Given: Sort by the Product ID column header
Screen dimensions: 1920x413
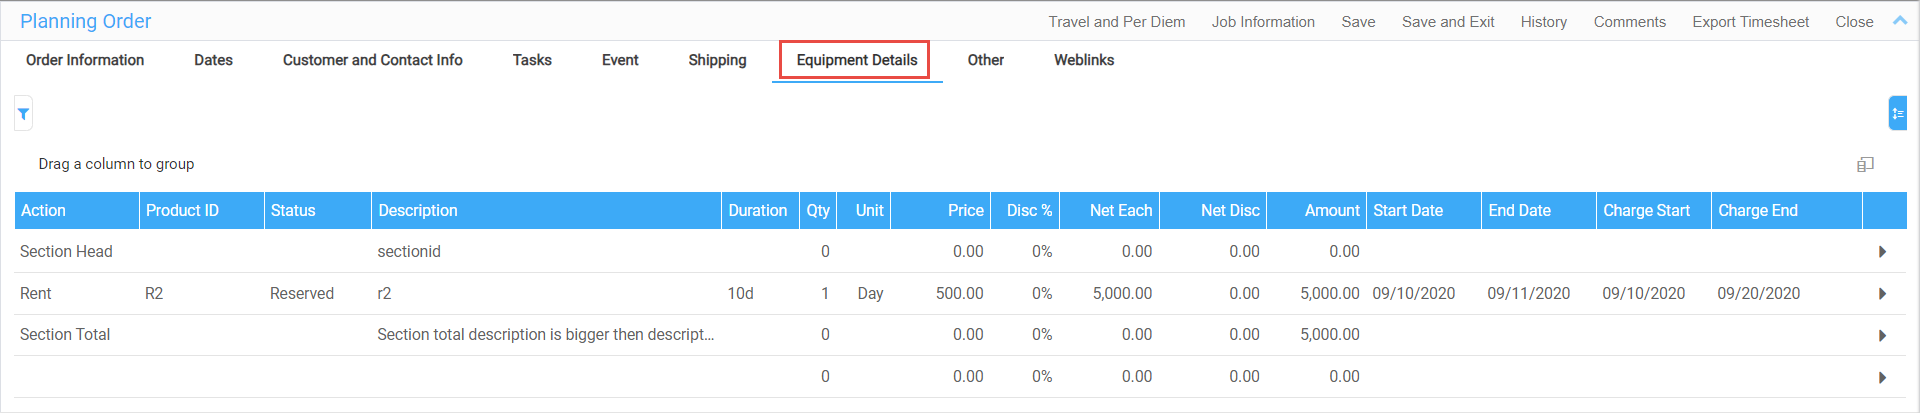Looking at the screenshot, I should tap(182, 211).
